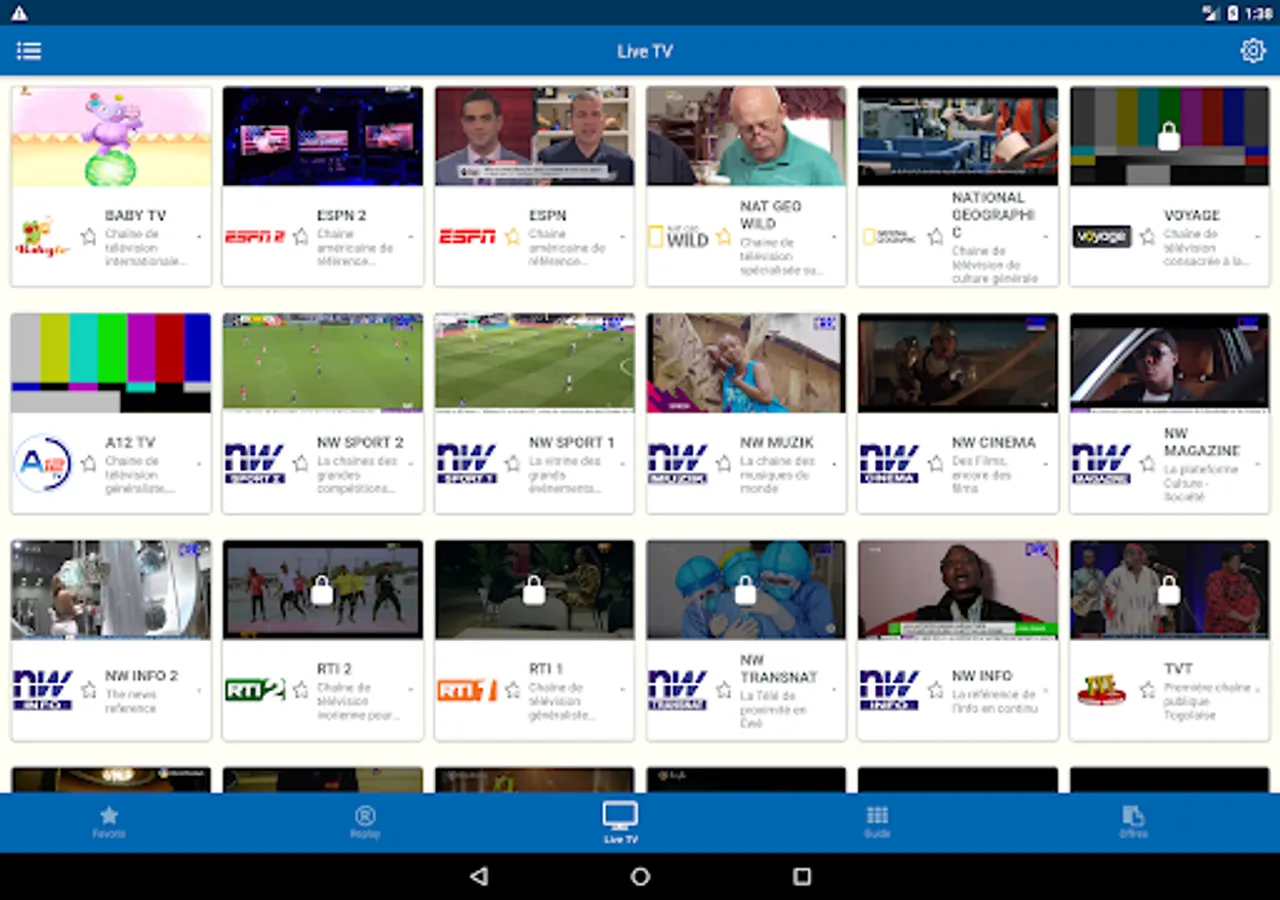Click the TVT channel logo
The width and height of the screenshot is (1280, 900).
1102,690
